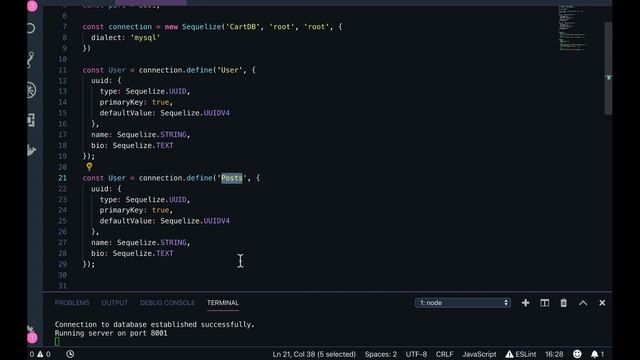Click the ESLint warning status item
640x360 pixels.
coord(521,354)
